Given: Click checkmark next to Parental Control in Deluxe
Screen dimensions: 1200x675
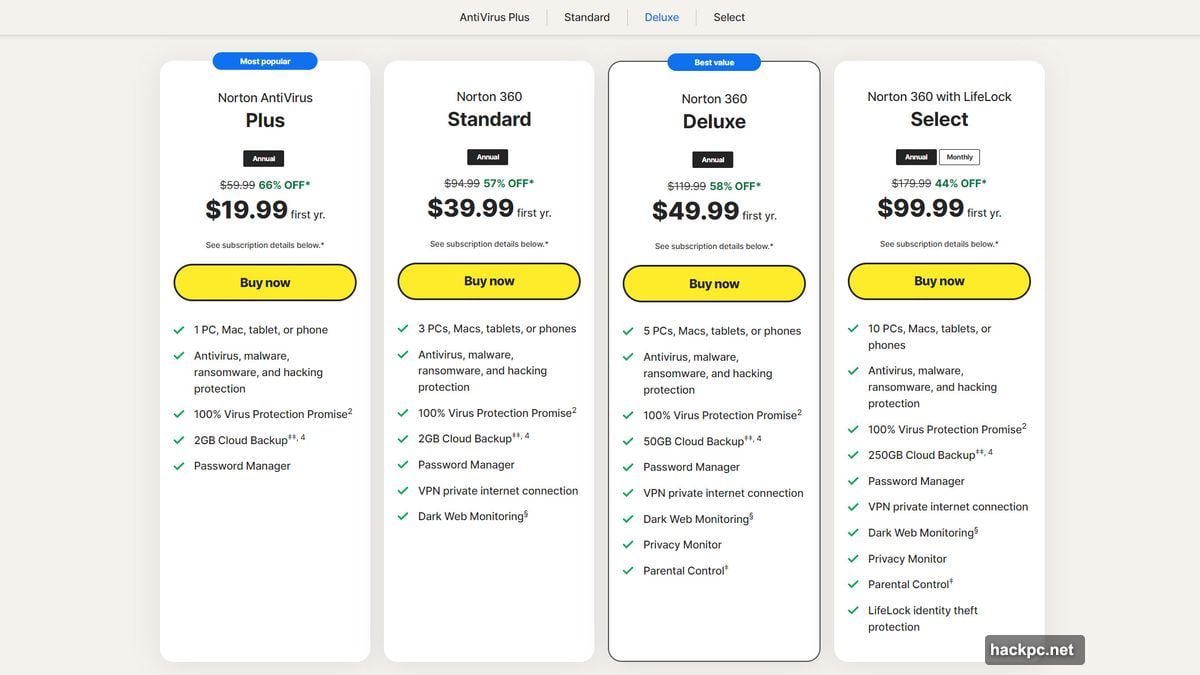Looking at the screenshot, I should (627, 569).
